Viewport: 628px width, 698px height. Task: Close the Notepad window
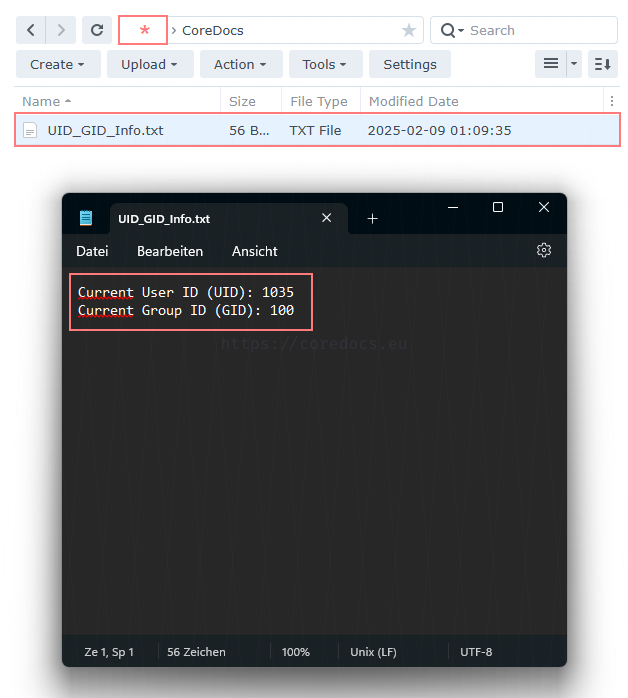[x=543, y=207]
